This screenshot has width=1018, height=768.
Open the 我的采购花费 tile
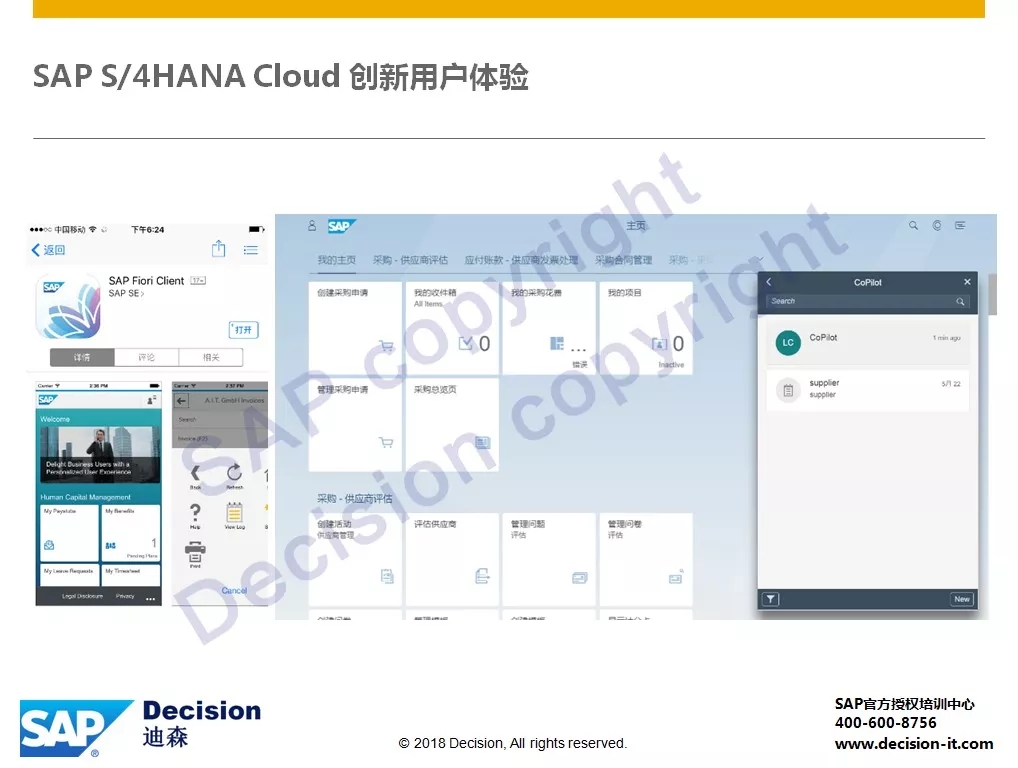pos(549,328)
